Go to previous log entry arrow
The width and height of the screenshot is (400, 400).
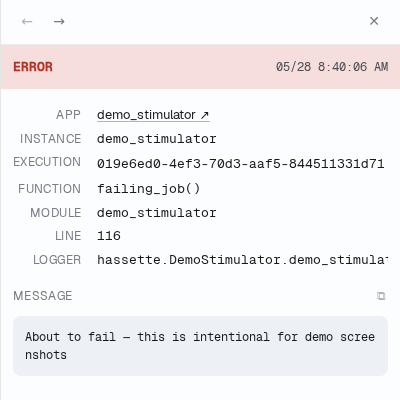click(x=27, y=22)
